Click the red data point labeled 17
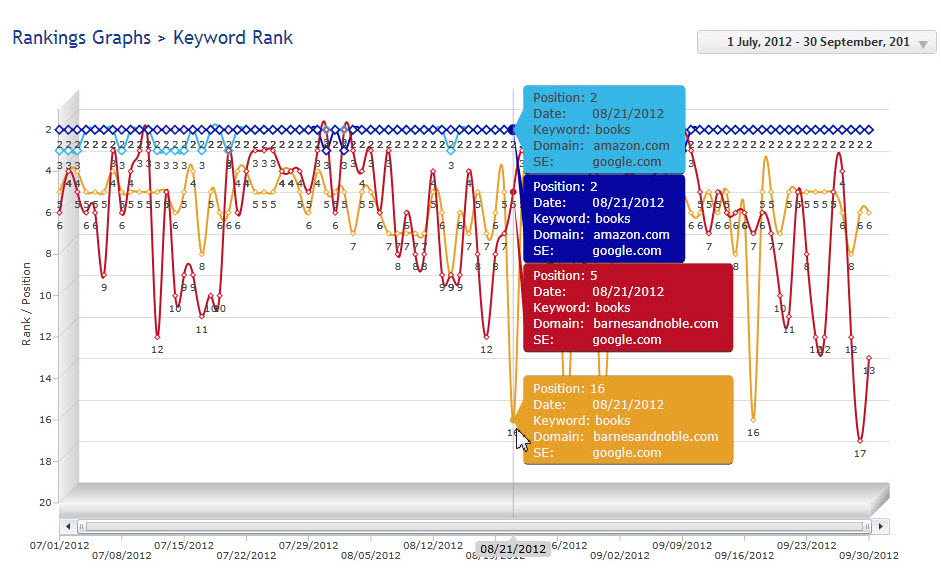Viewport: 941px width, 586px height. [860, 440]
